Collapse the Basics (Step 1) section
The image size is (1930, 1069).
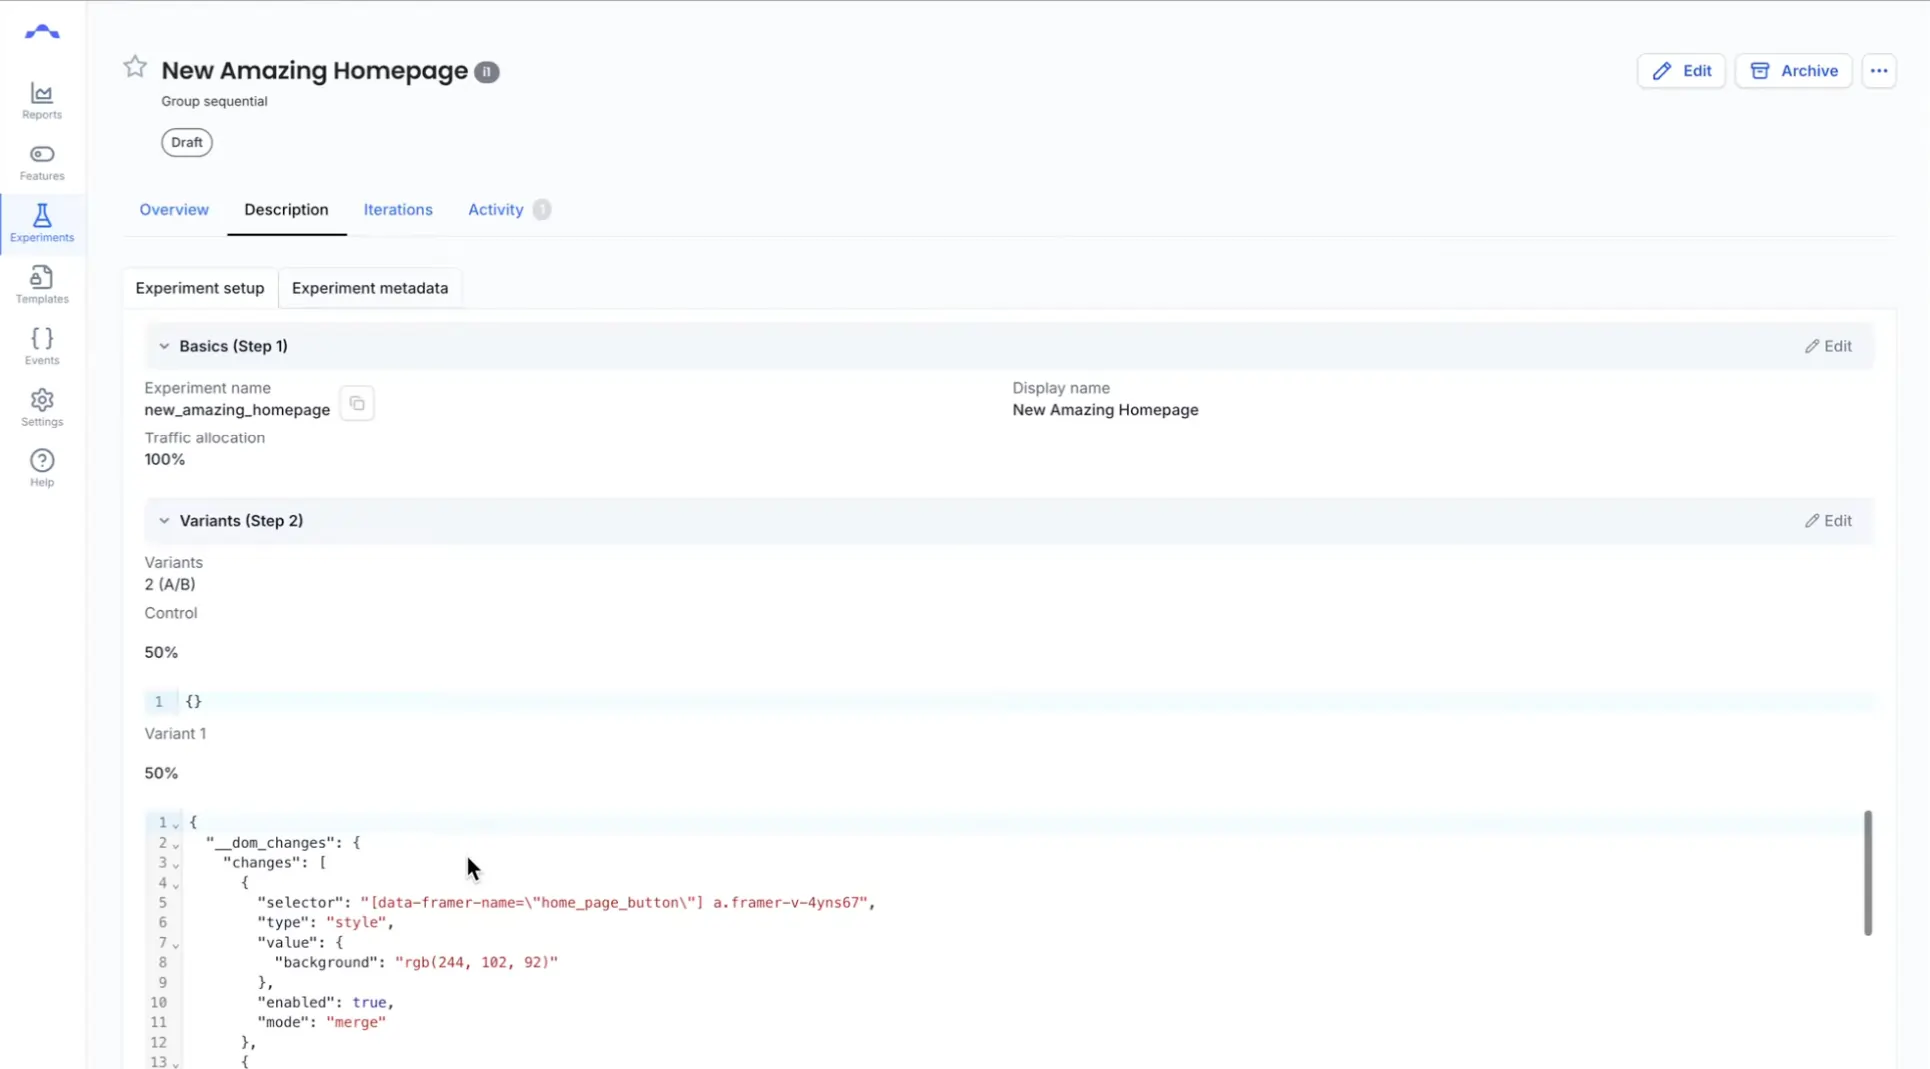164,346
